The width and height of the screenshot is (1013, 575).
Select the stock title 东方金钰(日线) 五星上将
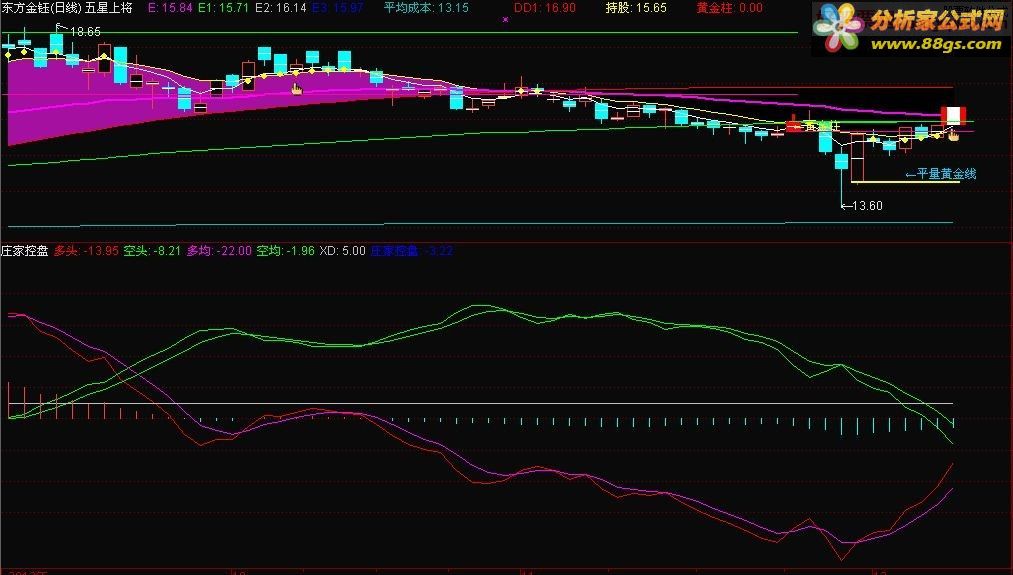(67, 8)
